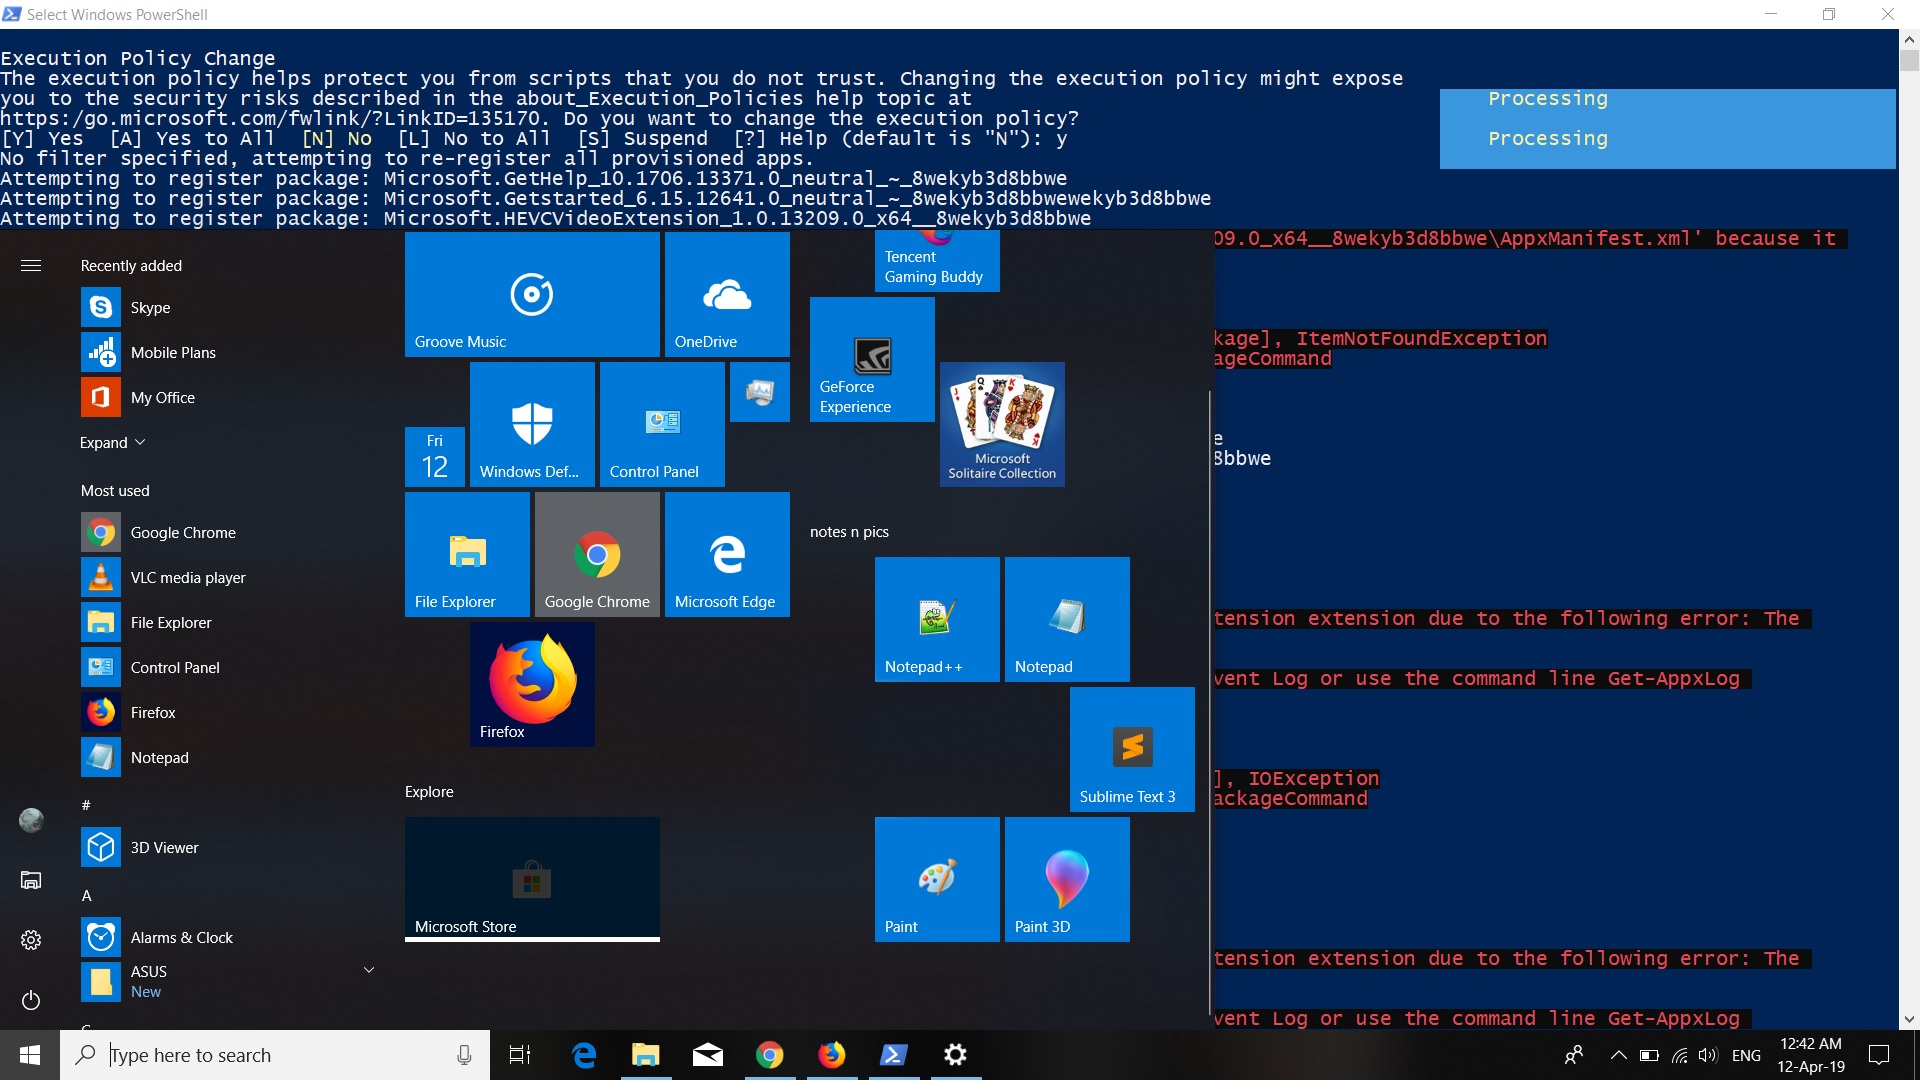1920x1080 pixels.
Task: Click the Windows Defender tile
Action: (x=532, y=424)
